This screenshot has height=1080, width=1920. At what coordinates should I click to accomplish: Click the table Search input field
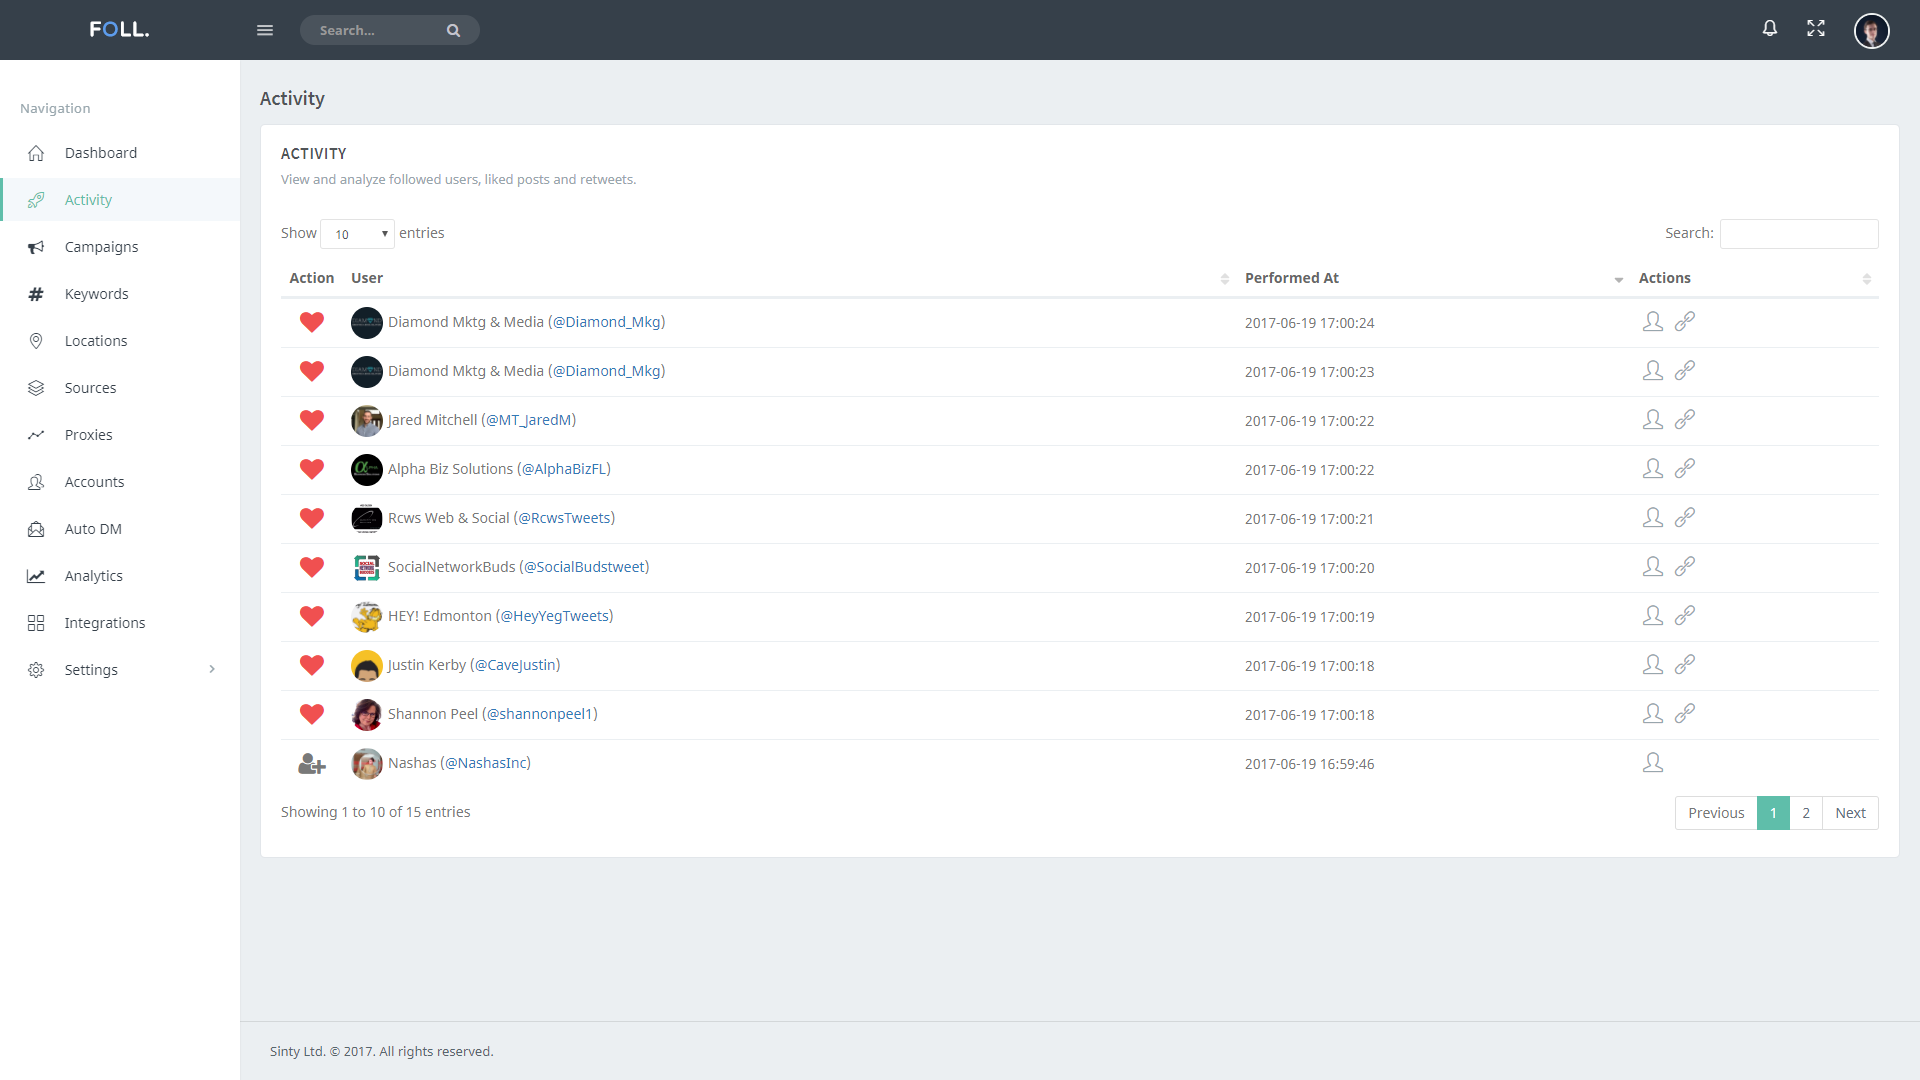pos(1799,234)
